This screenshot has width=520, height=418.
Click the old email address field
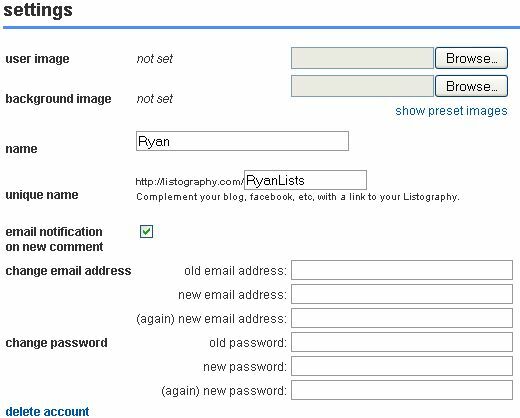point(402,270)
